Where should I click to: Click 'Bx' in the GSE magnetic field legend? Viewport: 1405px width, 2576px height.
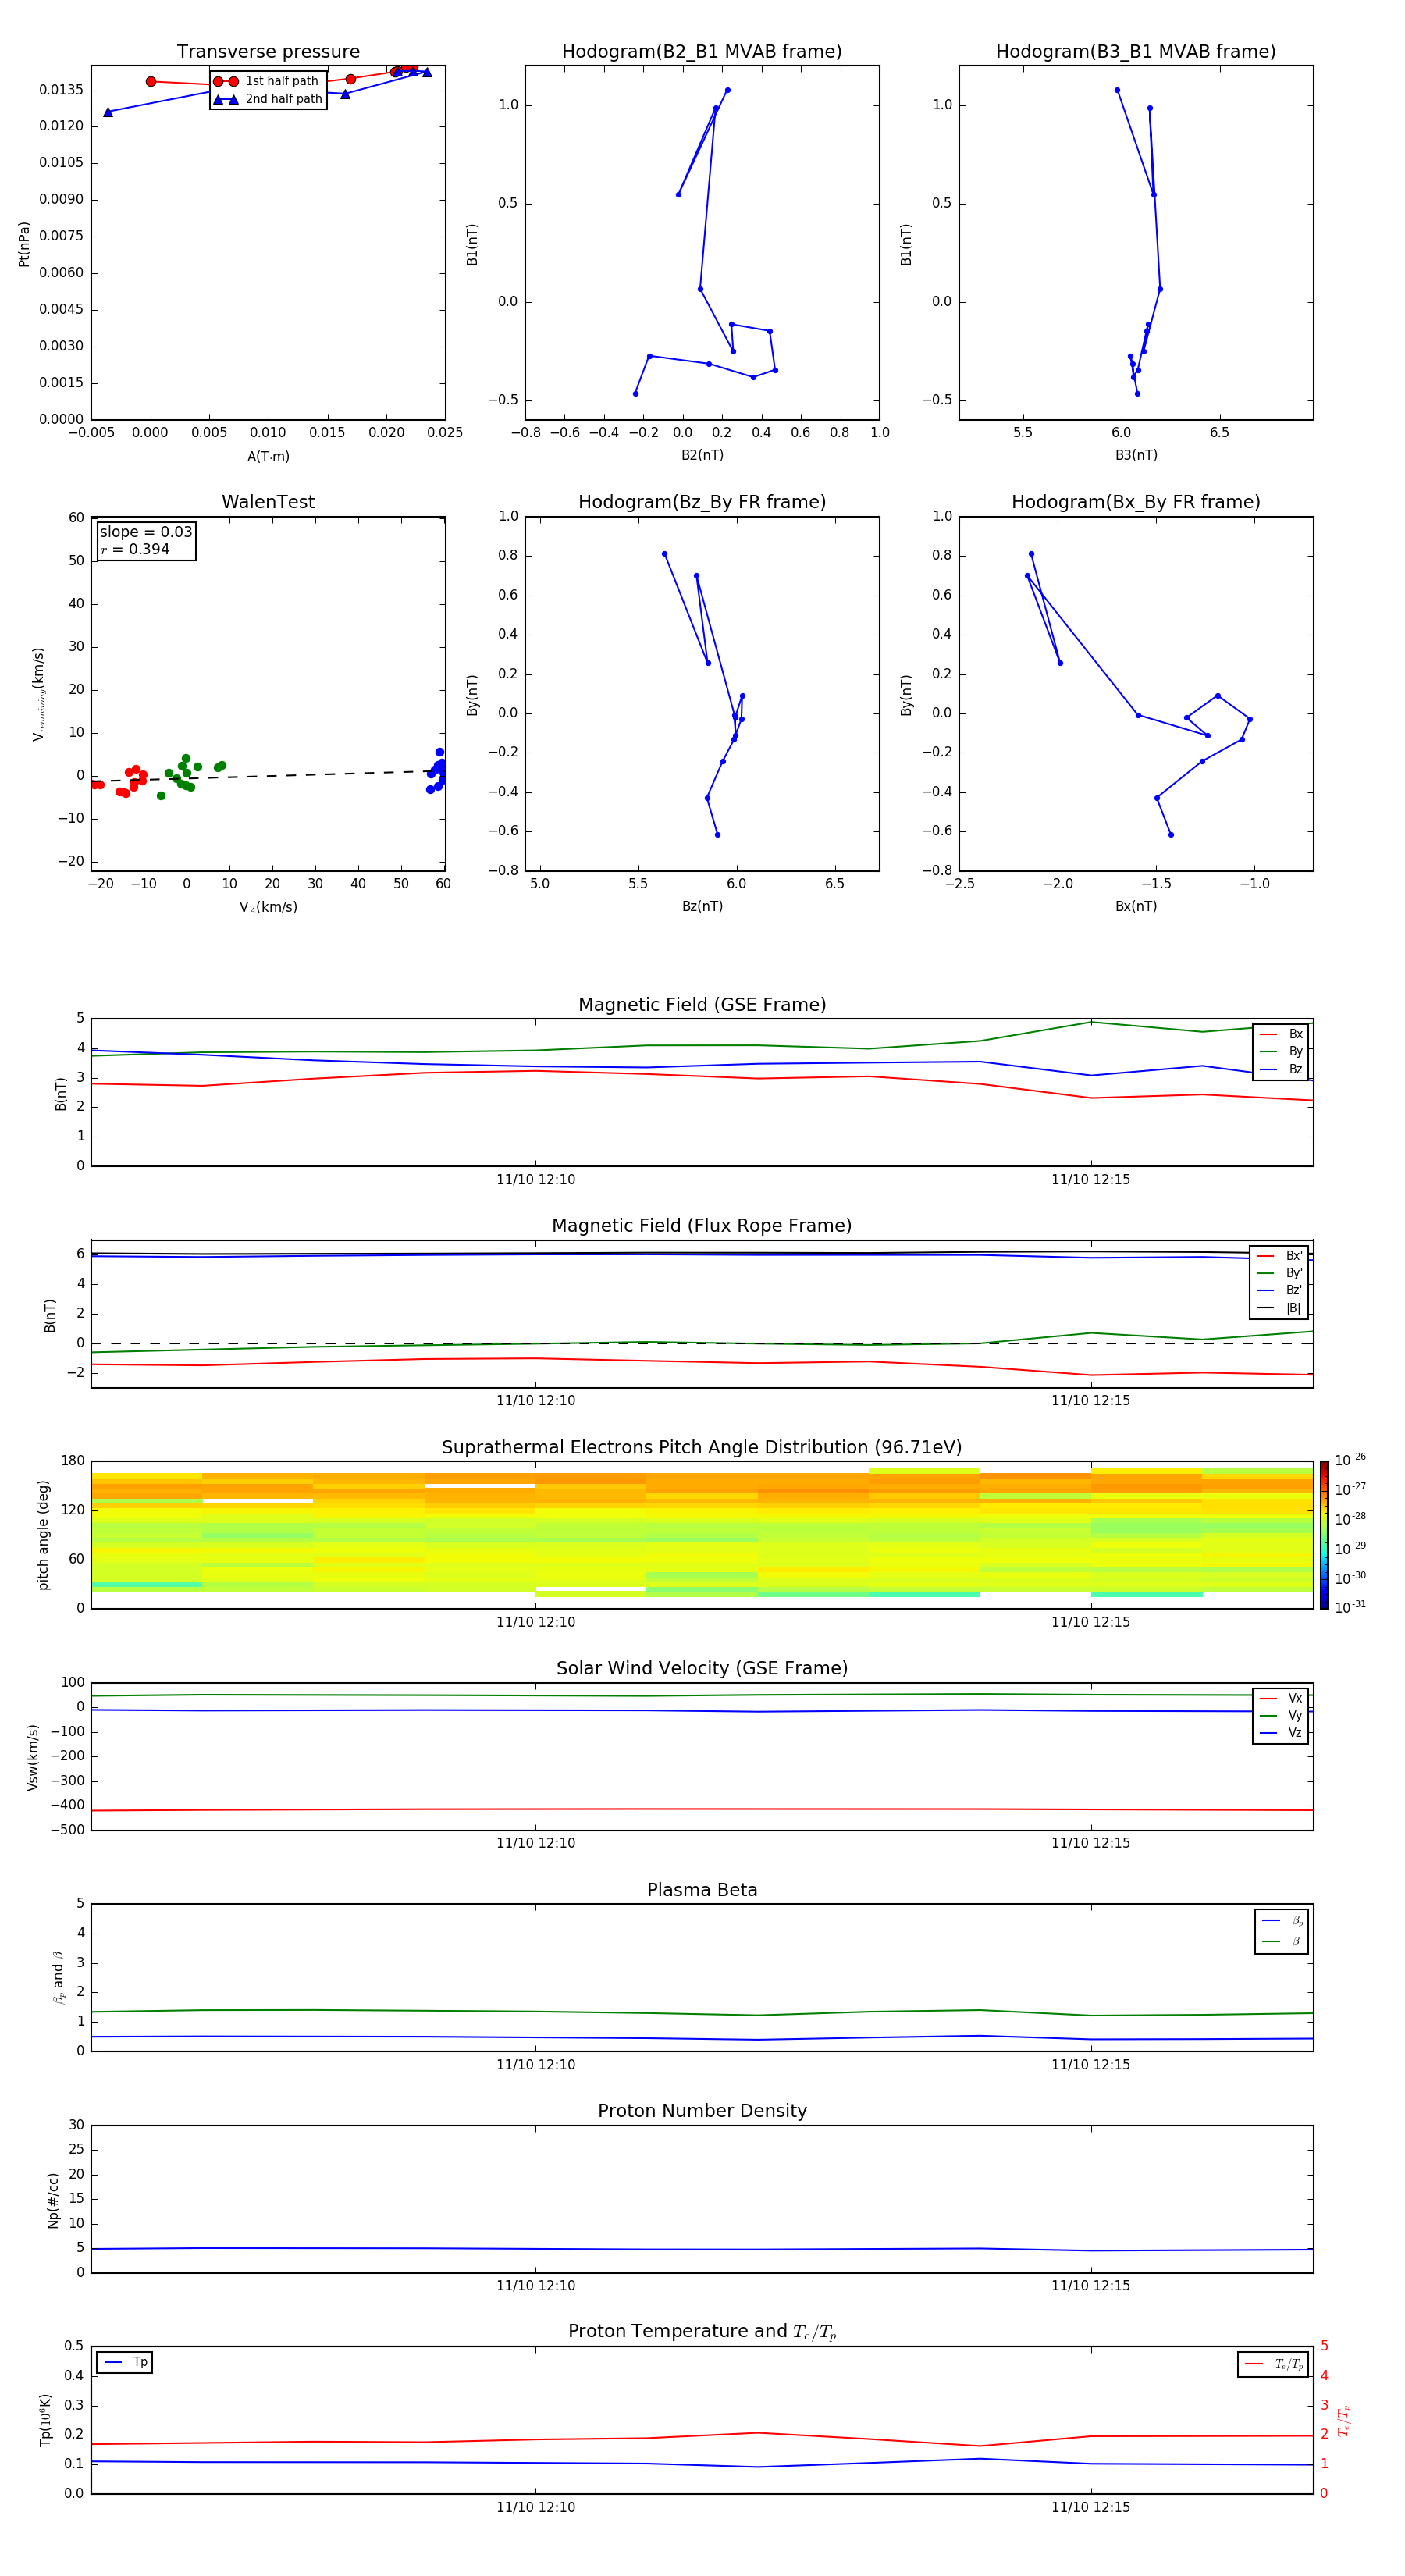coord(1282,1034)
